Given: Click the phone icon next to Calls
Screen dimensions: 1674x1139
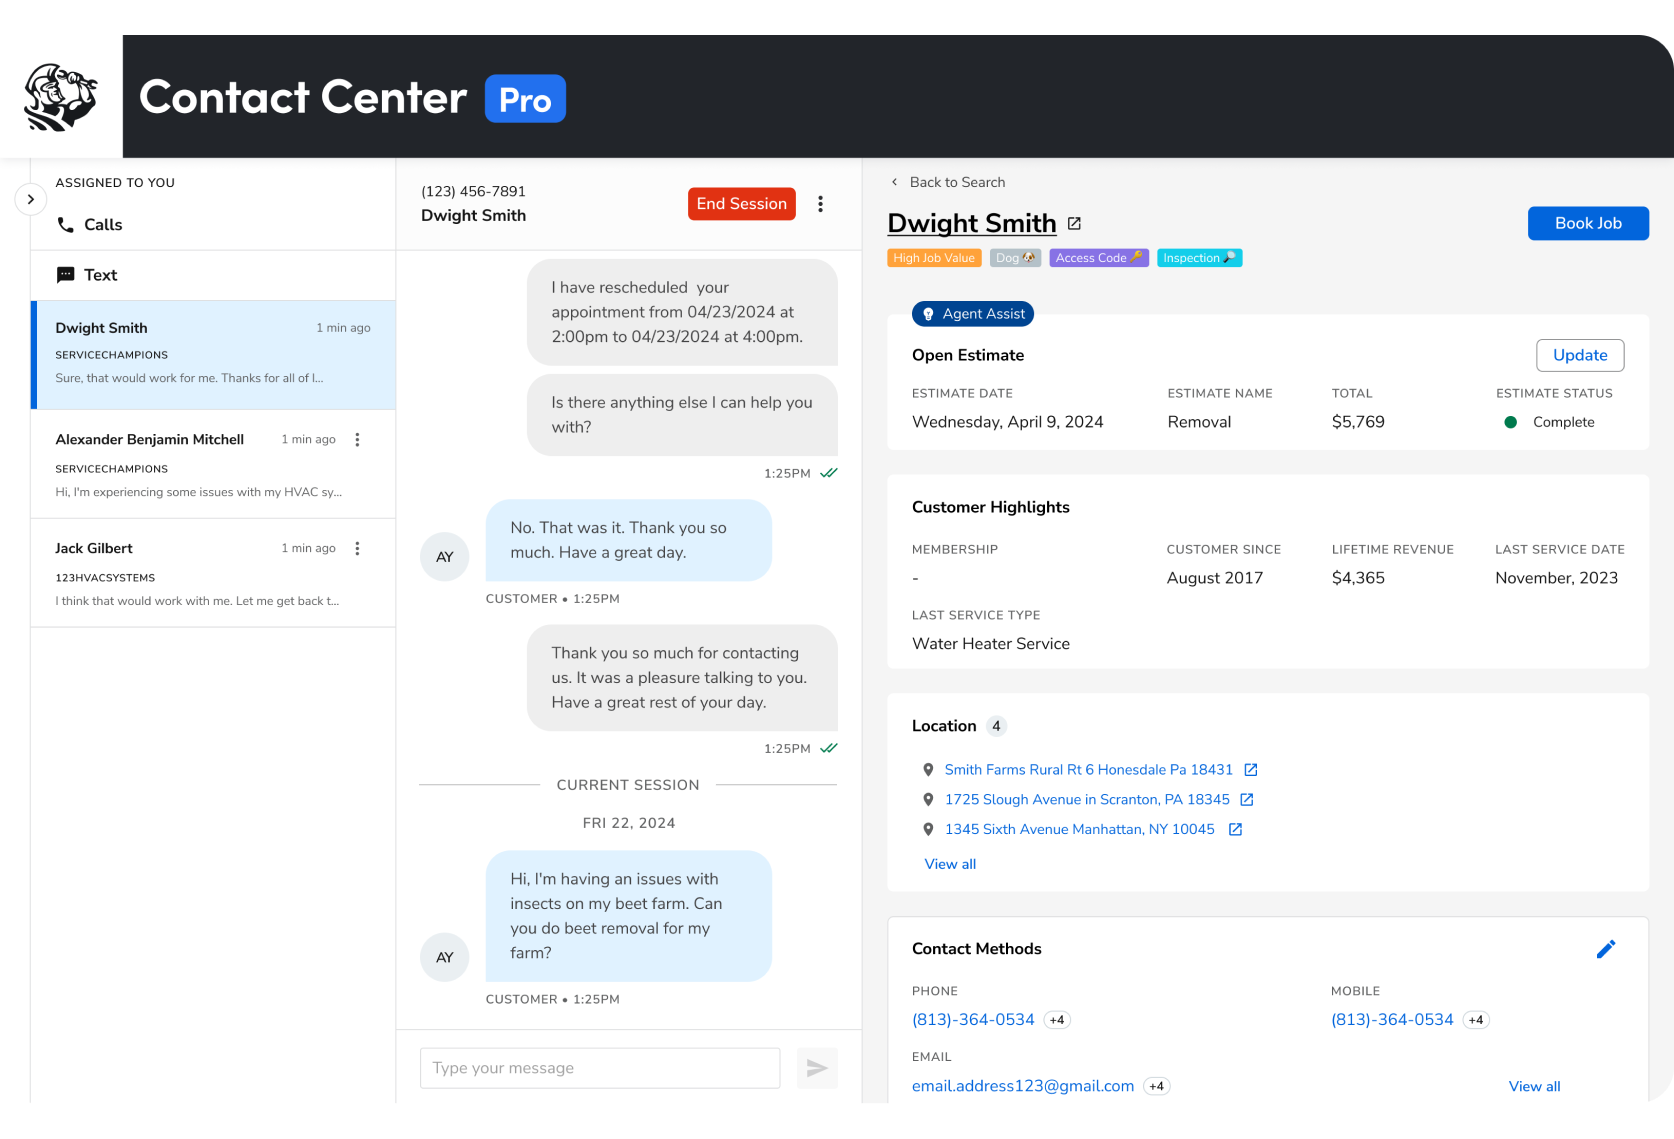Looking at the screenshot, I should pos(66,225).
